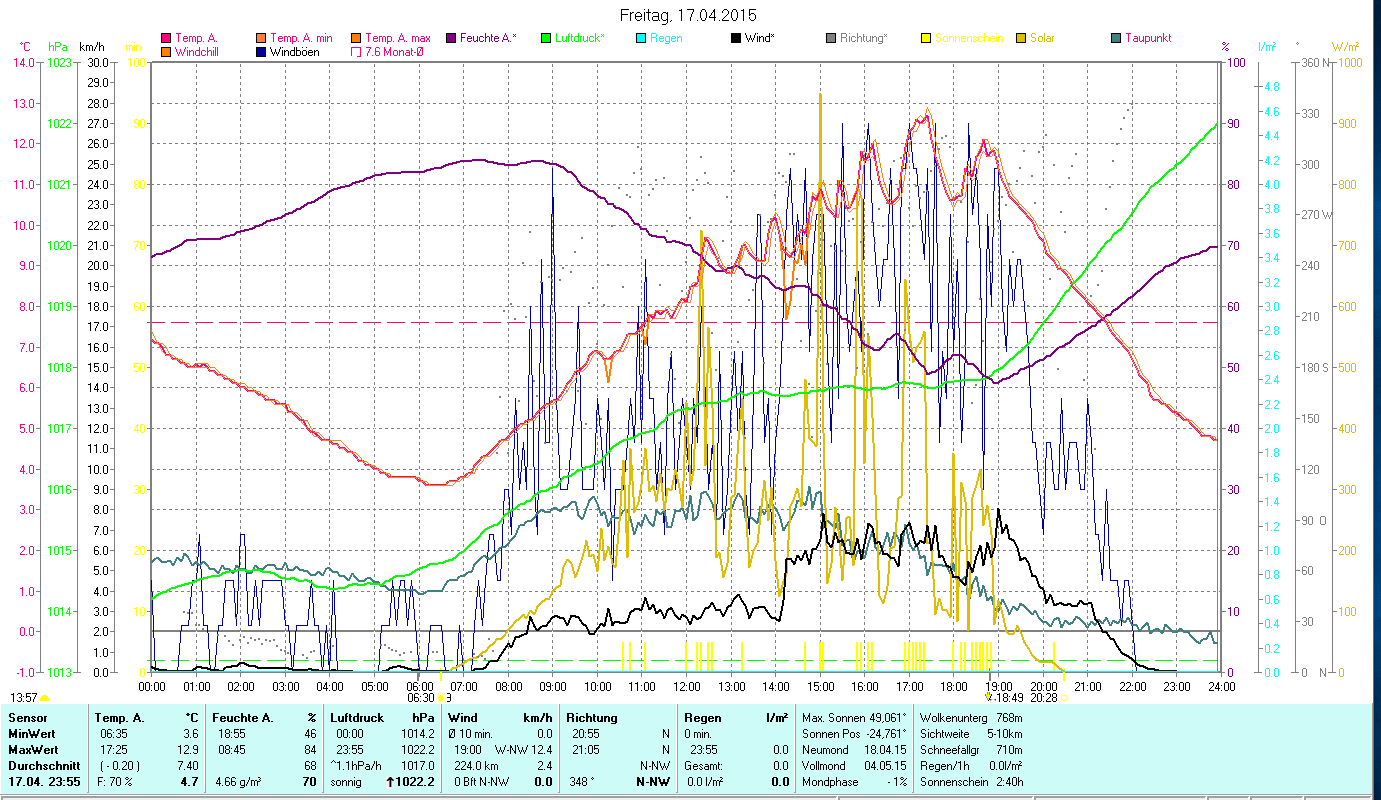This screenshot has height=800, width=1381.
Task: Click the 'W-NW 12.4' wind maximum value
Action: tap(524, 749)
